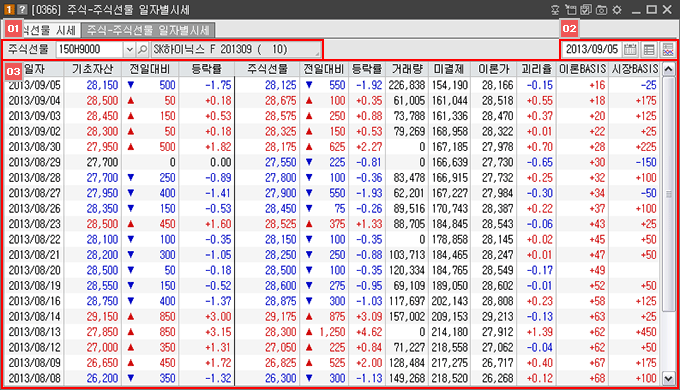Click the 2013/08/08 date cell
This screenshot has height=390, width=680.
click(34, 378)
